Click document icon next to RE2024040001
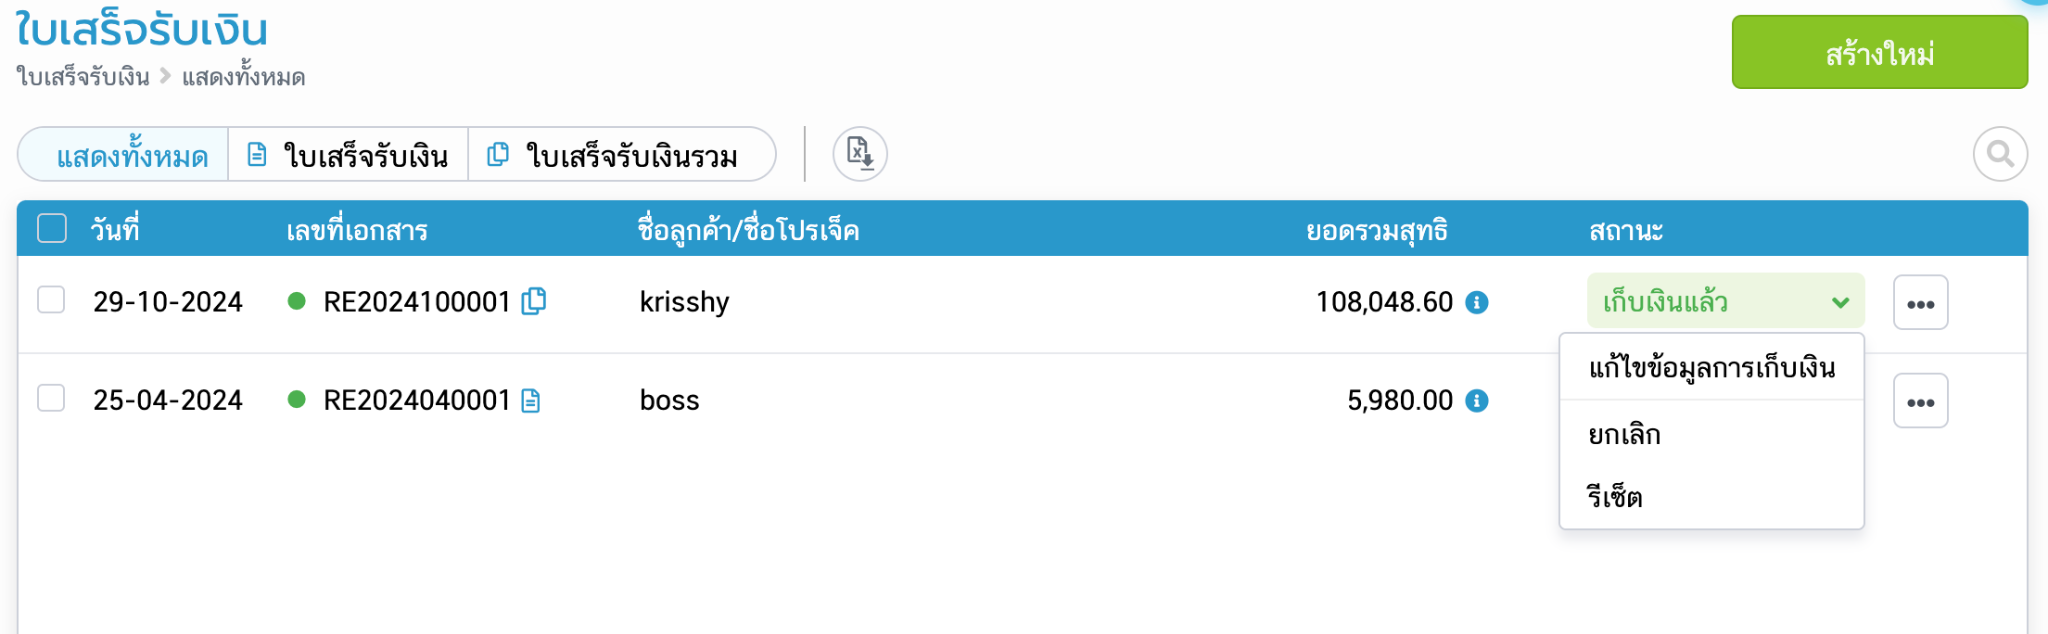The image size is (2048, 634). [x=531, y=400]
